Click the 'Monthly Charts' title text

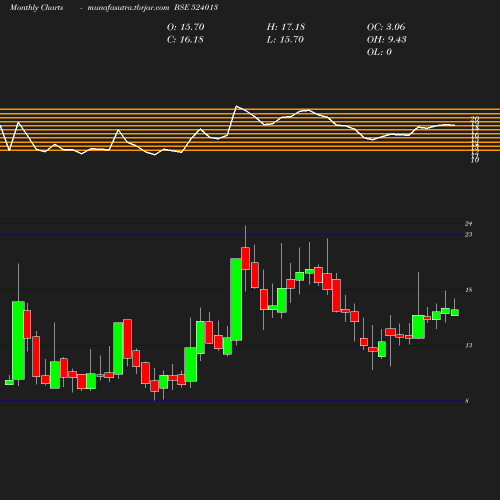pos(37,7)
